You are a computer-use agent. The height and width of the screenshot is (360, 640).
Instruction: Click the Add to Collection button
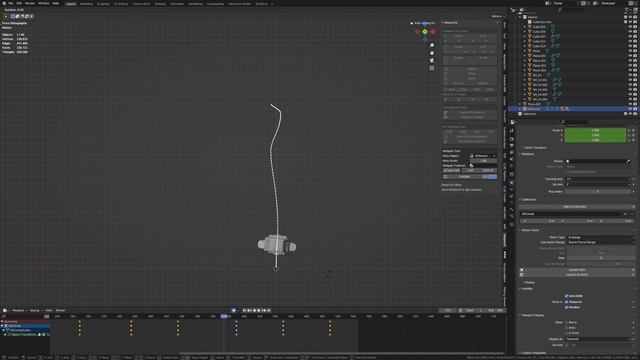pos(574,207)
